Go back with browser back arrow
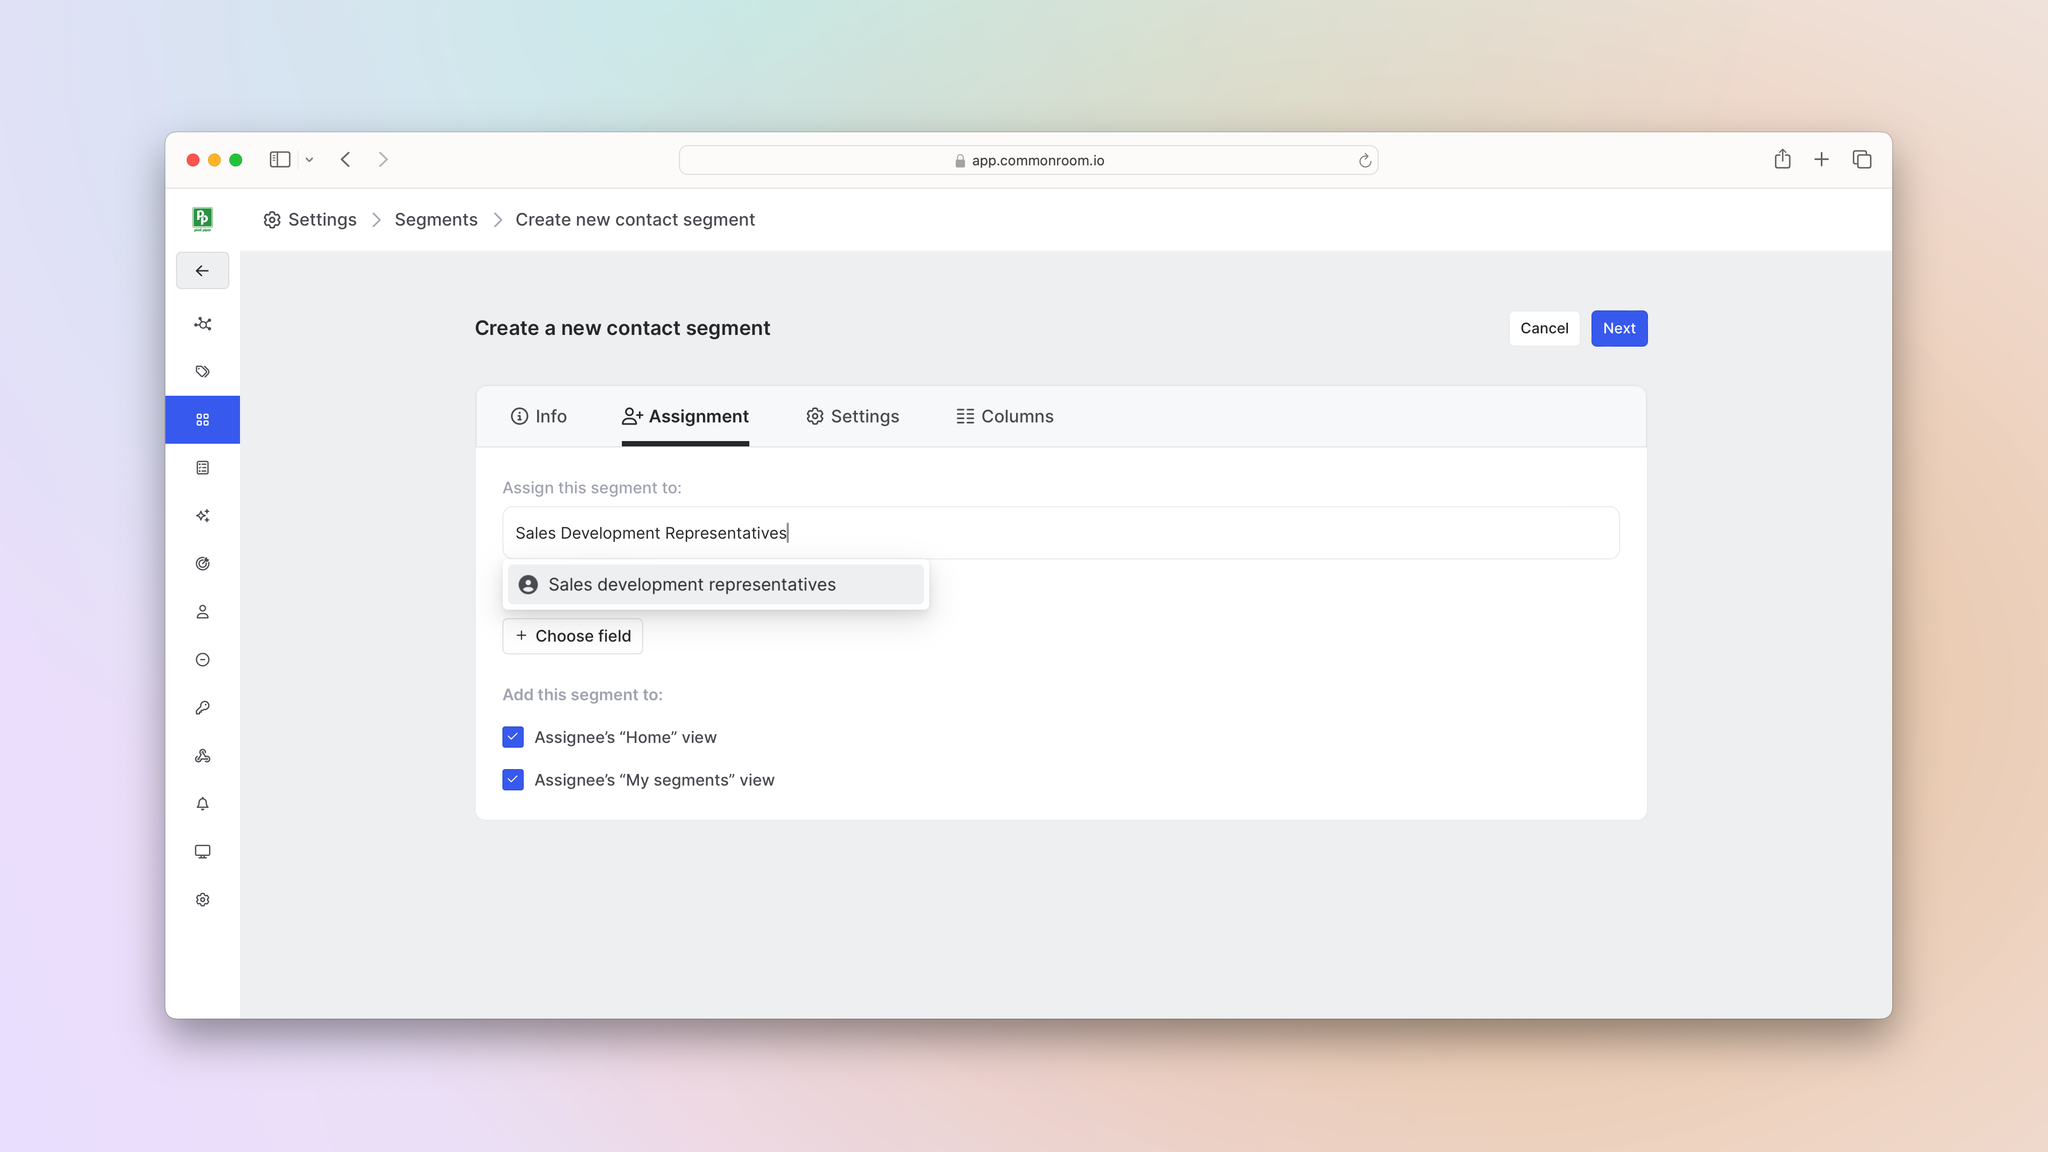Screen dimensions: 2048x1152 pos(345,160)
